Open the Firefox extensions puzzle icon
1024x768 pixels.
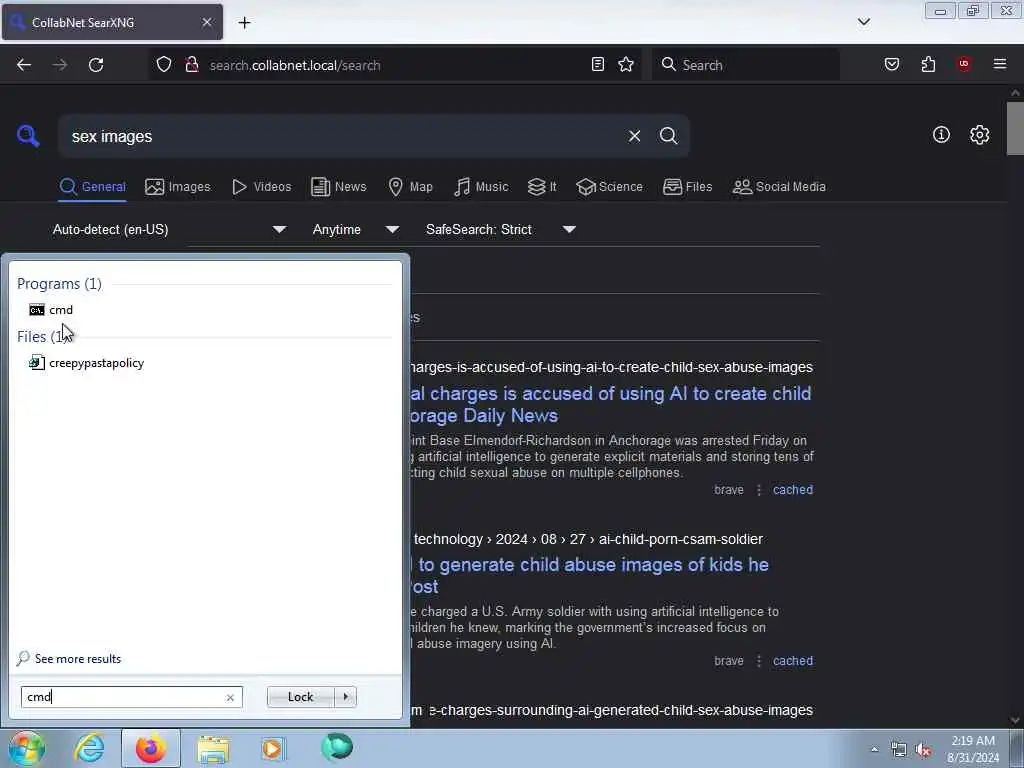[x=928, y=64]
